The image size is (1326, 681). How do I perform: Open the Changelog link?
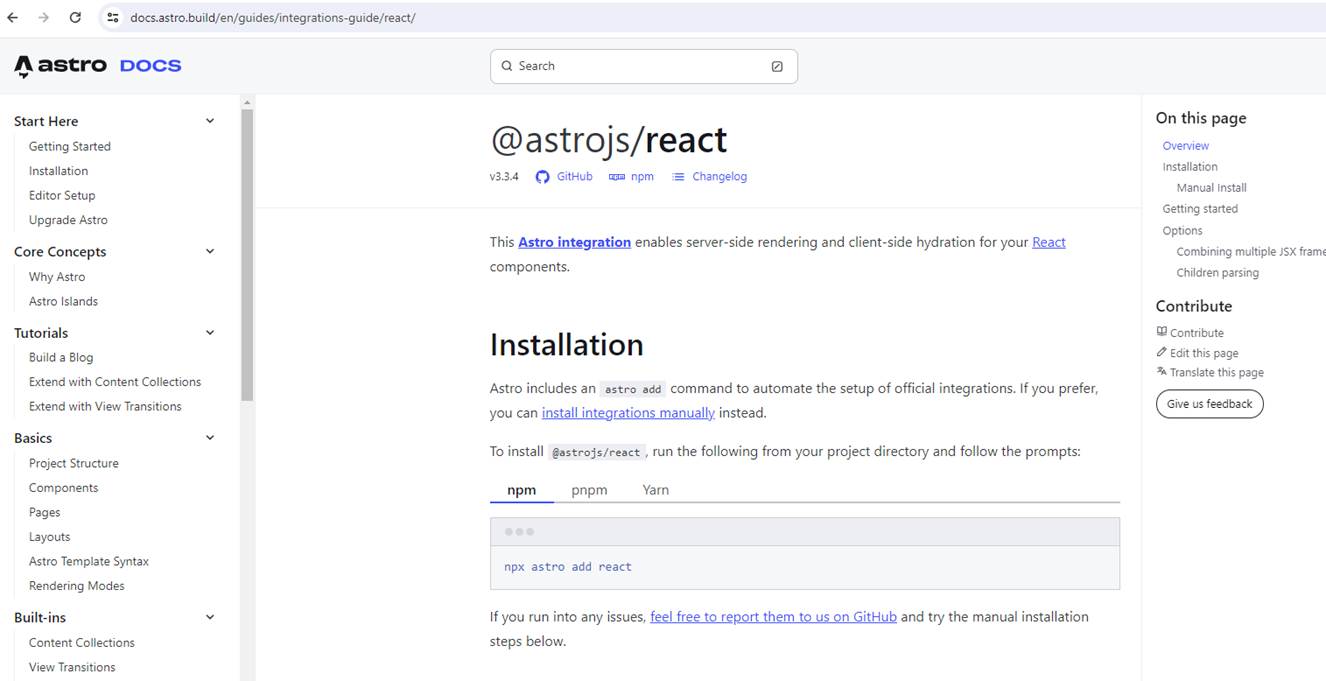(720, 177)
